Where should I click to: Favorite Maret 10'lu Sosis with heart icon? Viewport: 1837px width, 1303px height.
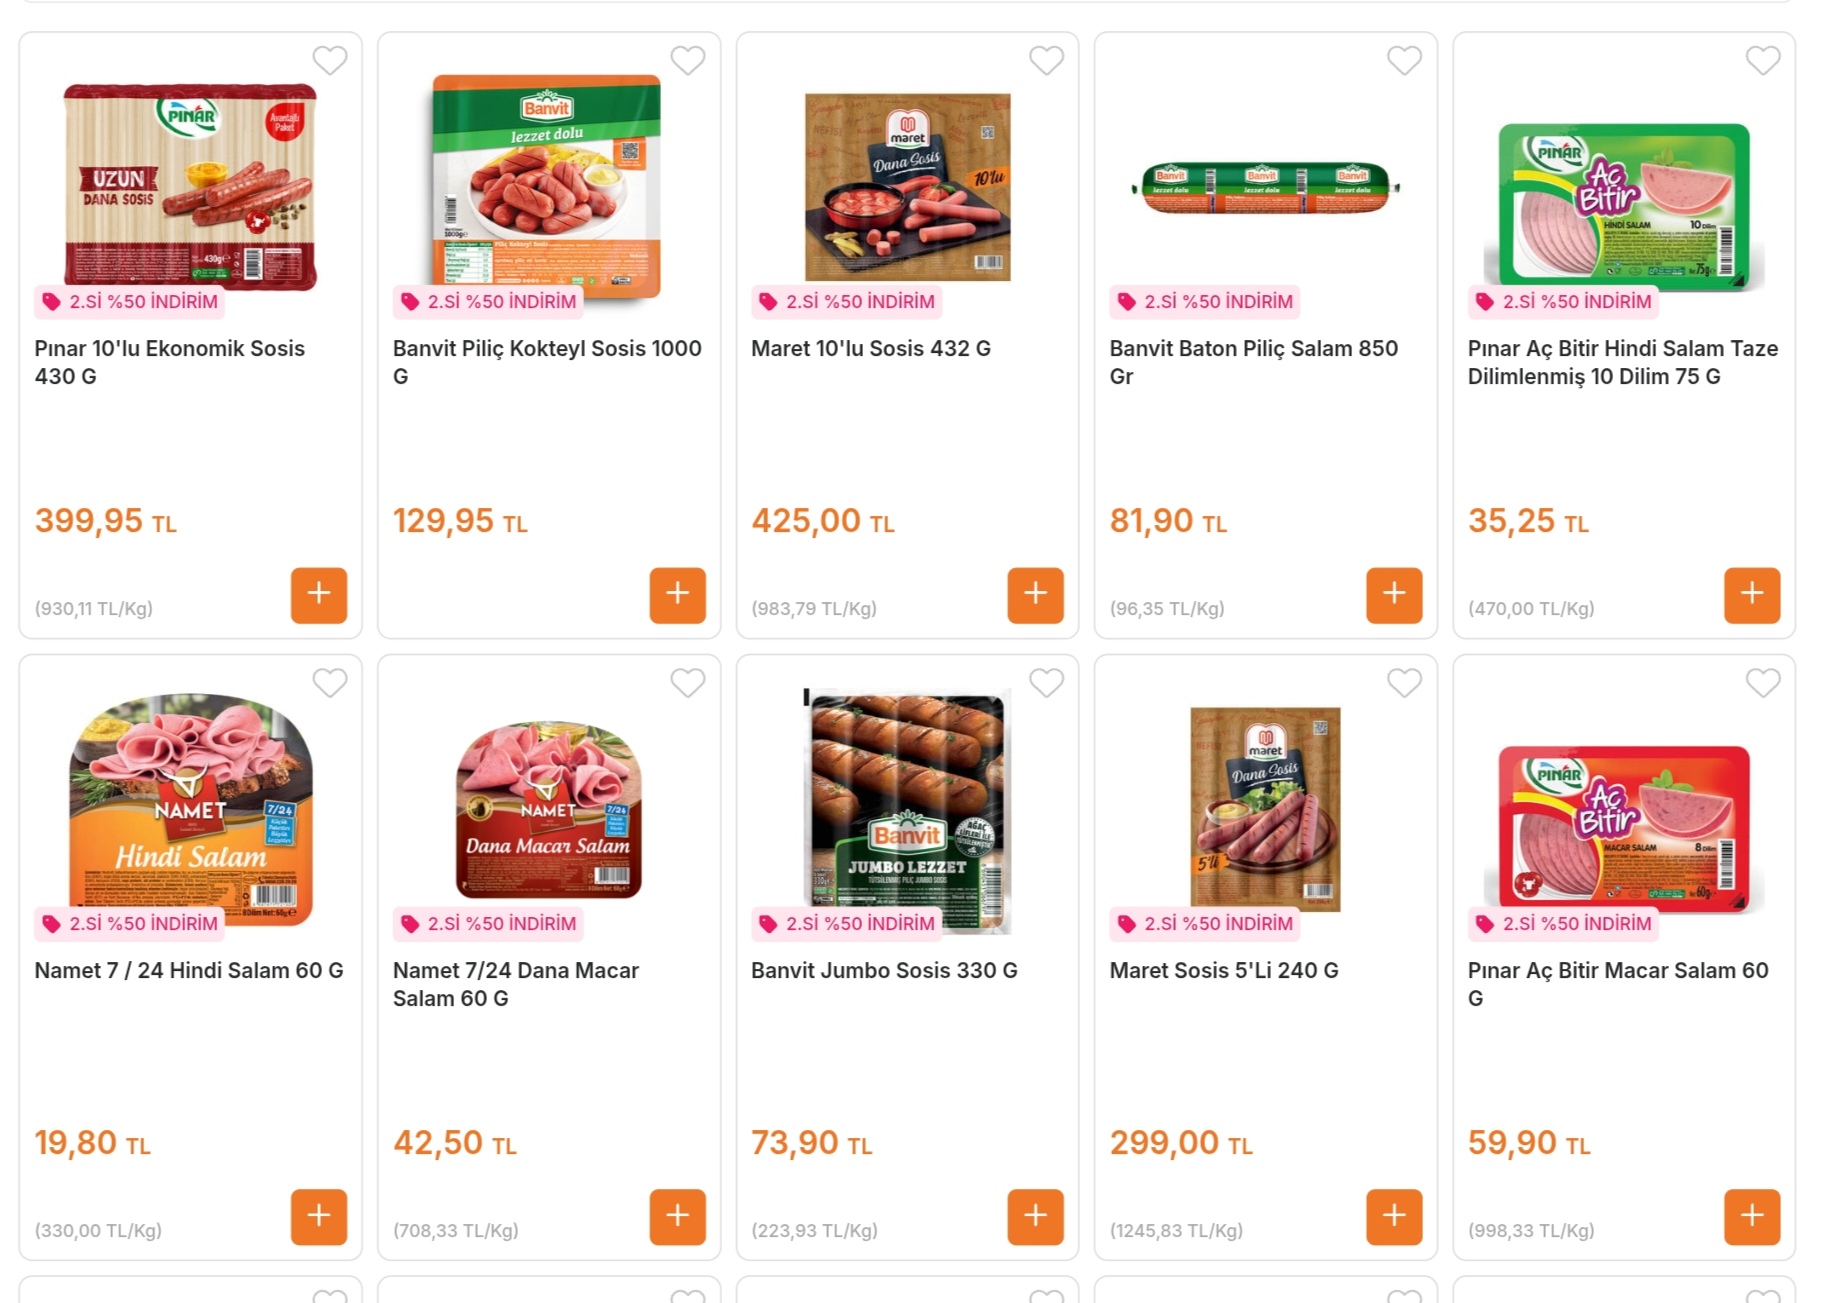(x=1046, y=61)
